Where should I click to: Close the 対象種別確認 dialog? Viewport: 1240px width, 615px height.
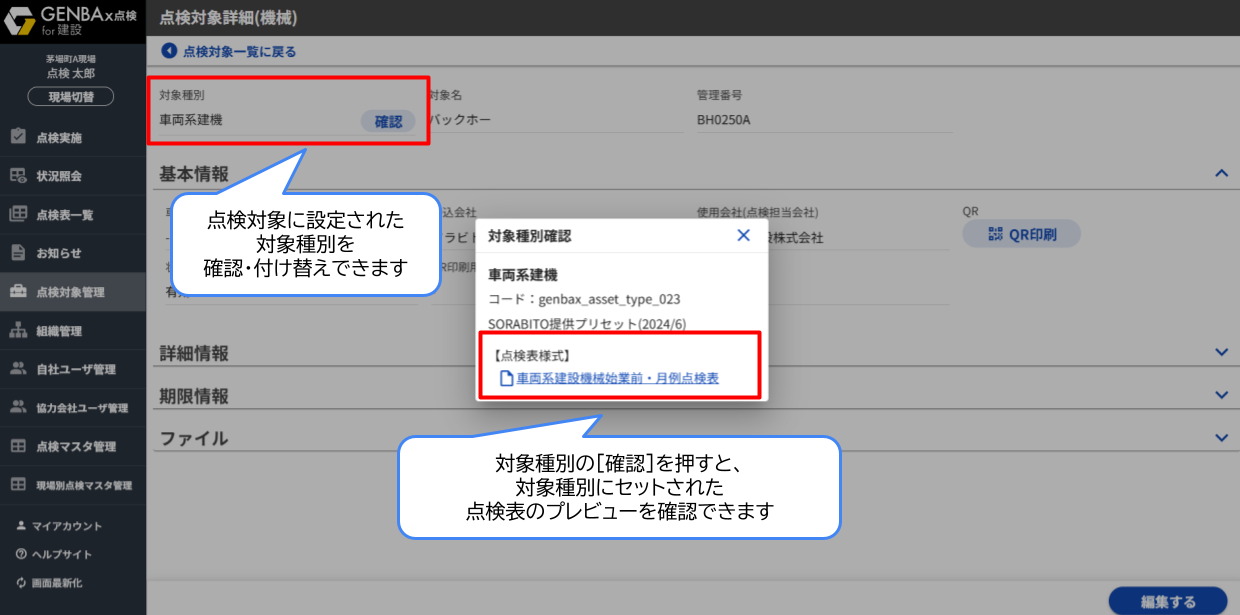(x=743, y=234)
